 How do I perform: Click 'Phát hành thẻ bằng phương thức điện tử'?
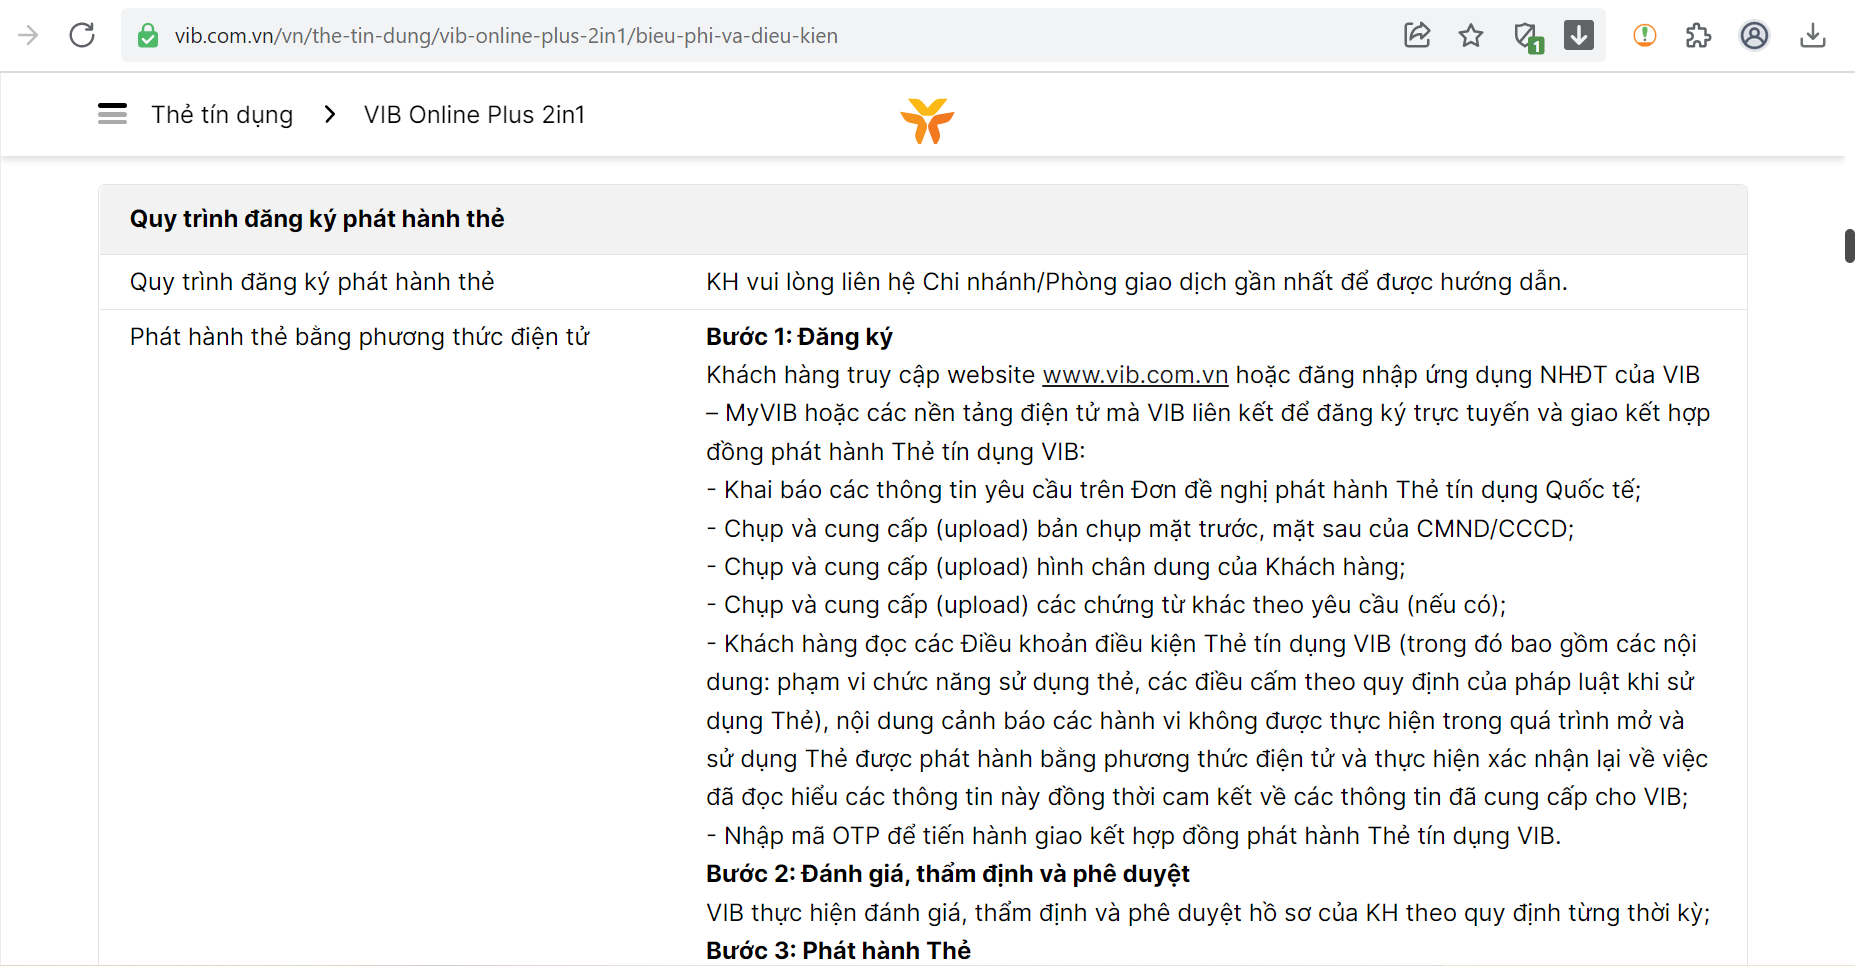[360, 337]
